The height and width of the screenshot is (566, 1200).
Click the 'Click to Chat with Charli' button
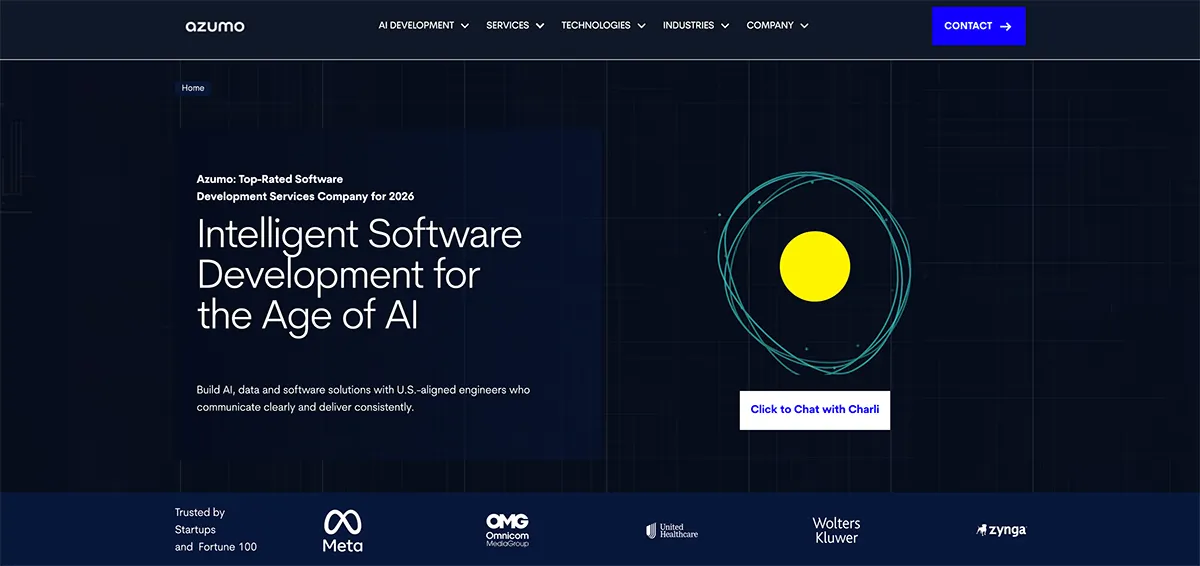(x=814, y=409)
